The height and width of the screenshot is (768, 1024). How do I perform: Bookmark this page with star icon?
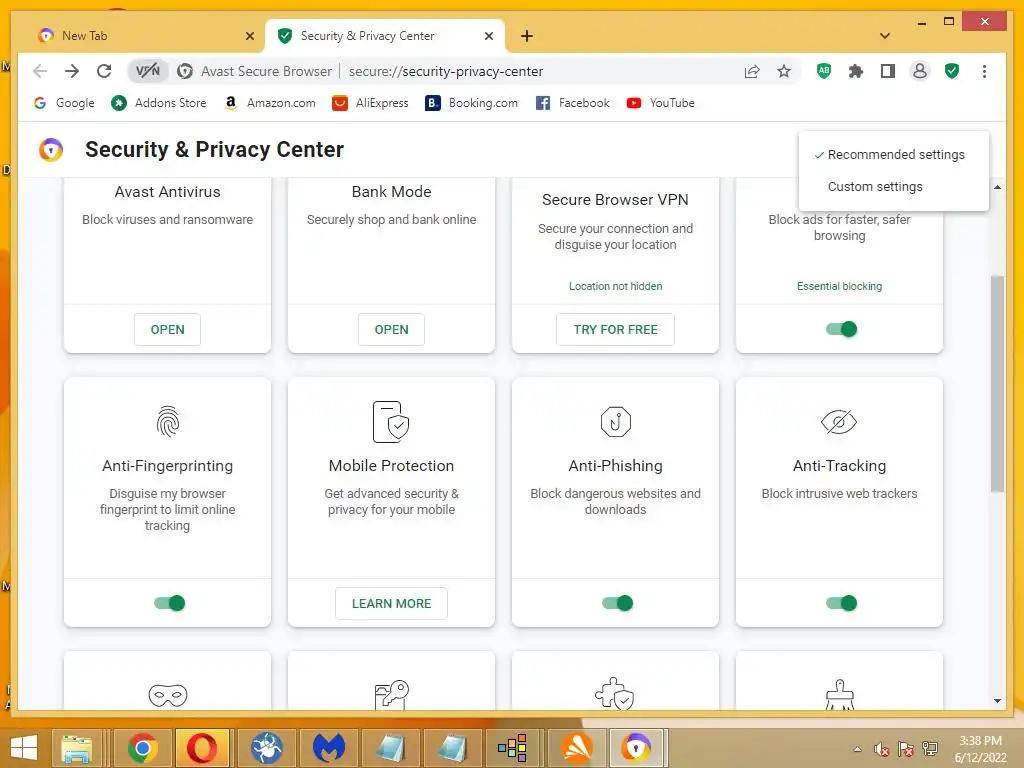tap(784, 71)
